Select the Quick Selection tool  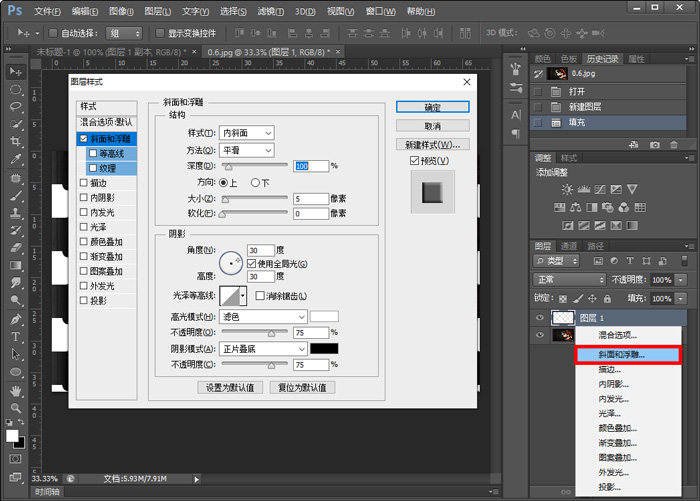pos(16,124)
